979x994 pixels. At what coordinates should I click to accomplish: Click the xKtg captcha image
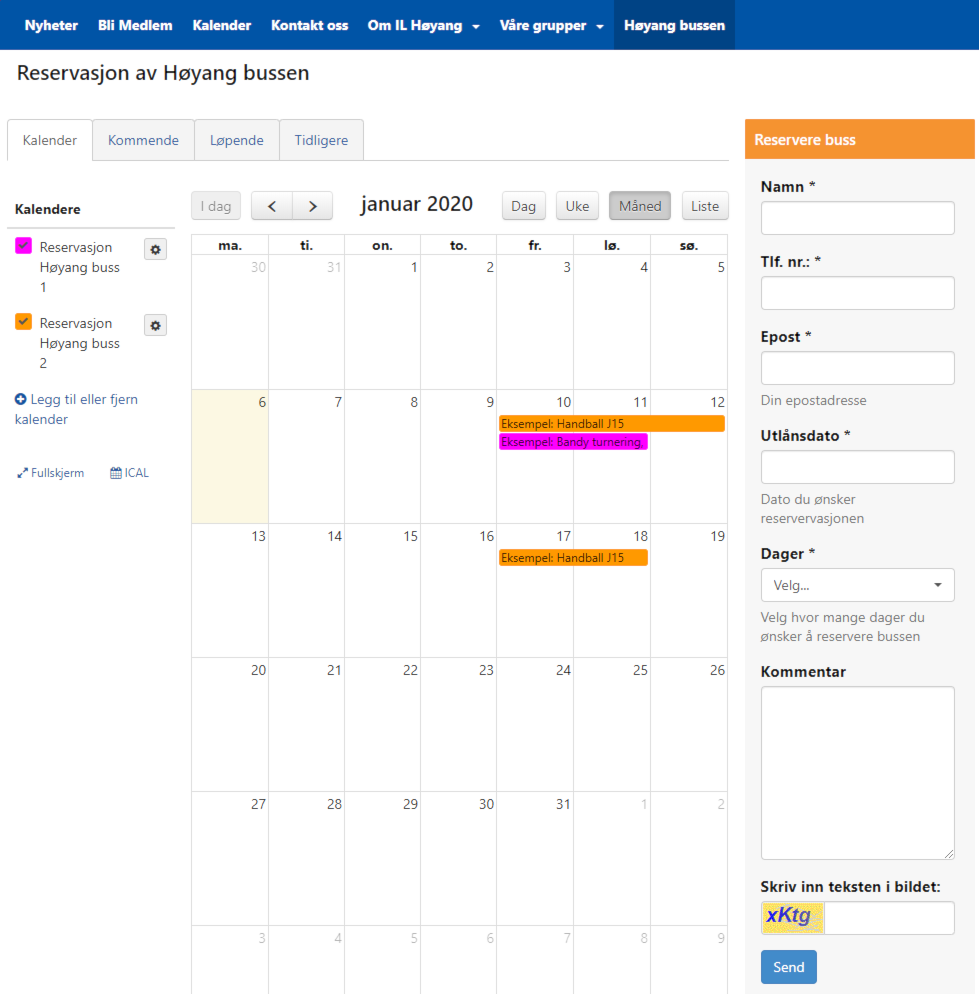(x=792, y=917)
